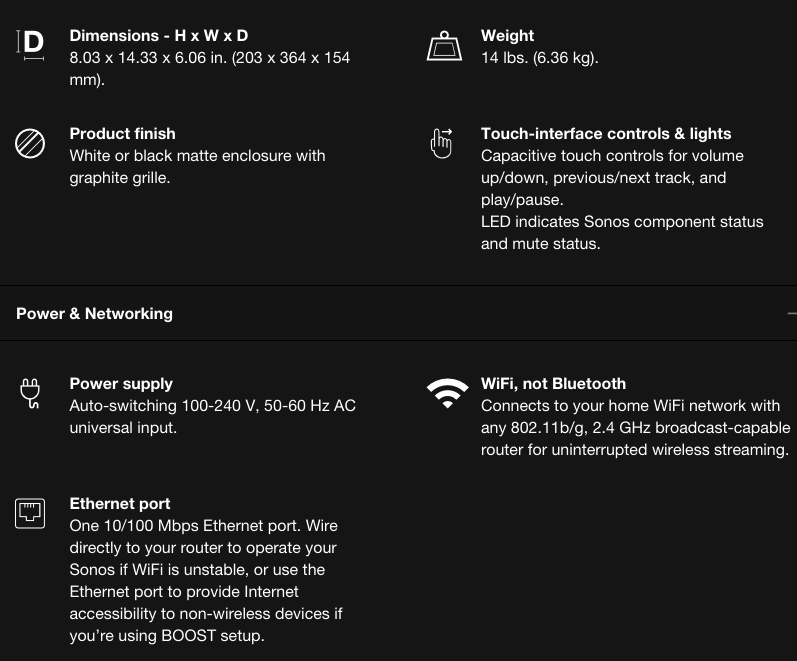Click the minus icon beside Power & Networking
Viewport: 797px width, 661px height.
click(x=792, y=314)
